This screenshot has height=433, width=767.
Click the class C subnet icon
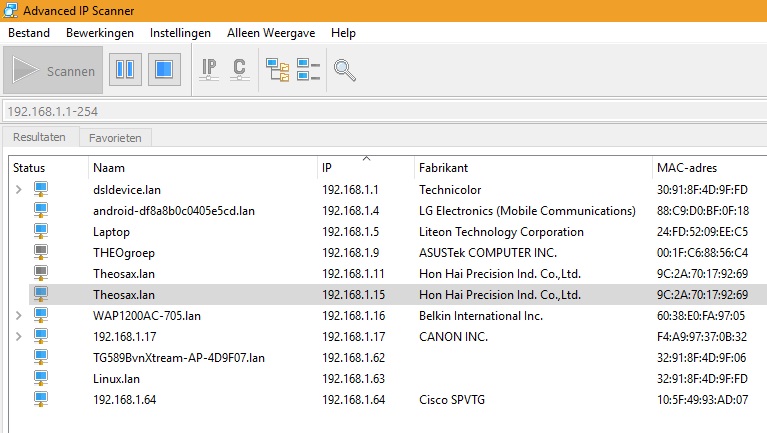click(x=239, y=69)
